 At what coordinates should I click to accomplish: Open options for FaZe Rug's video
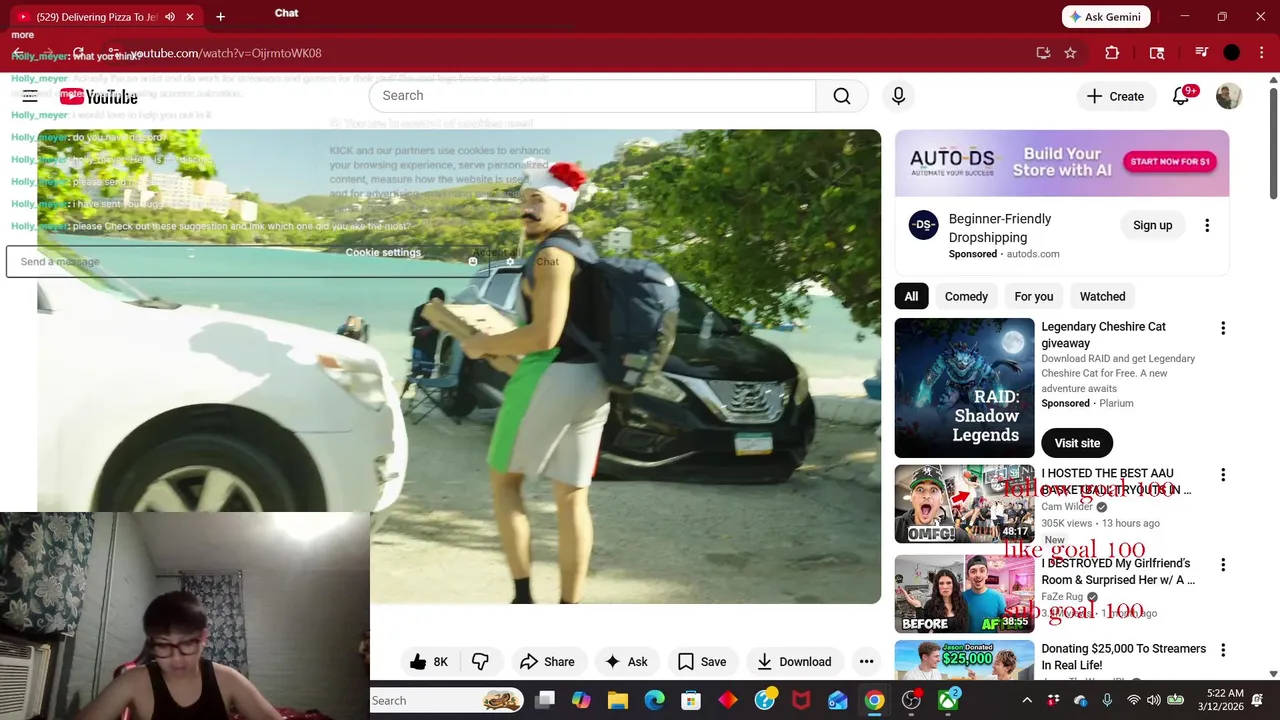click(1222, 565)
